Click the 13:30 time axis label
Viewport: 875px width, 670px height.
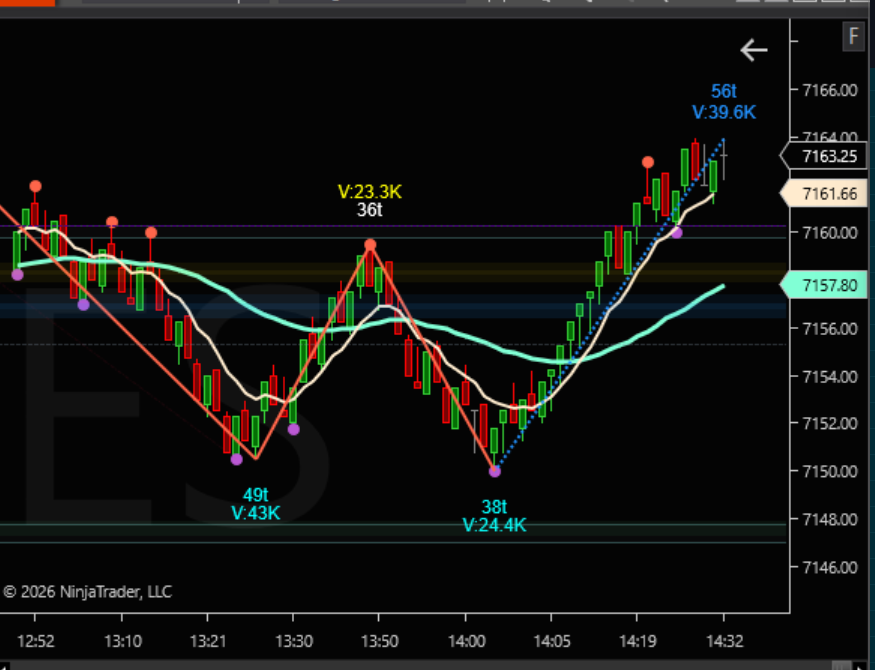294,641
